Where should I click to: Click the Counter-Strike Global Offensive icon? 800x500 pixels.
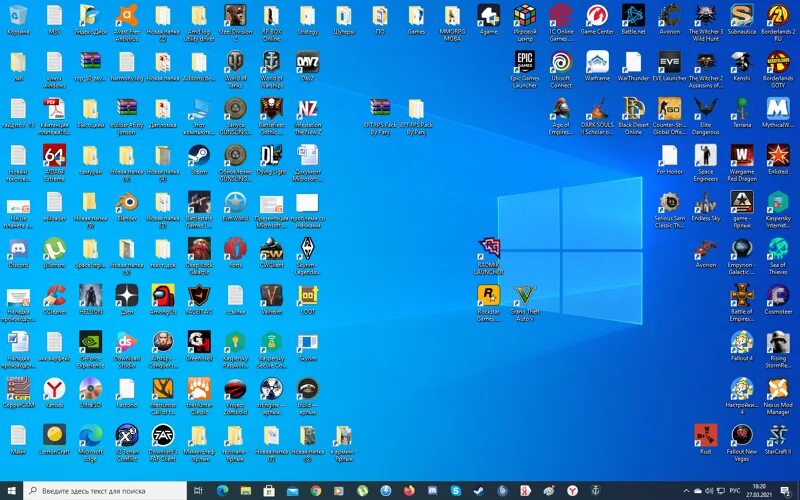tap(669, 109)
